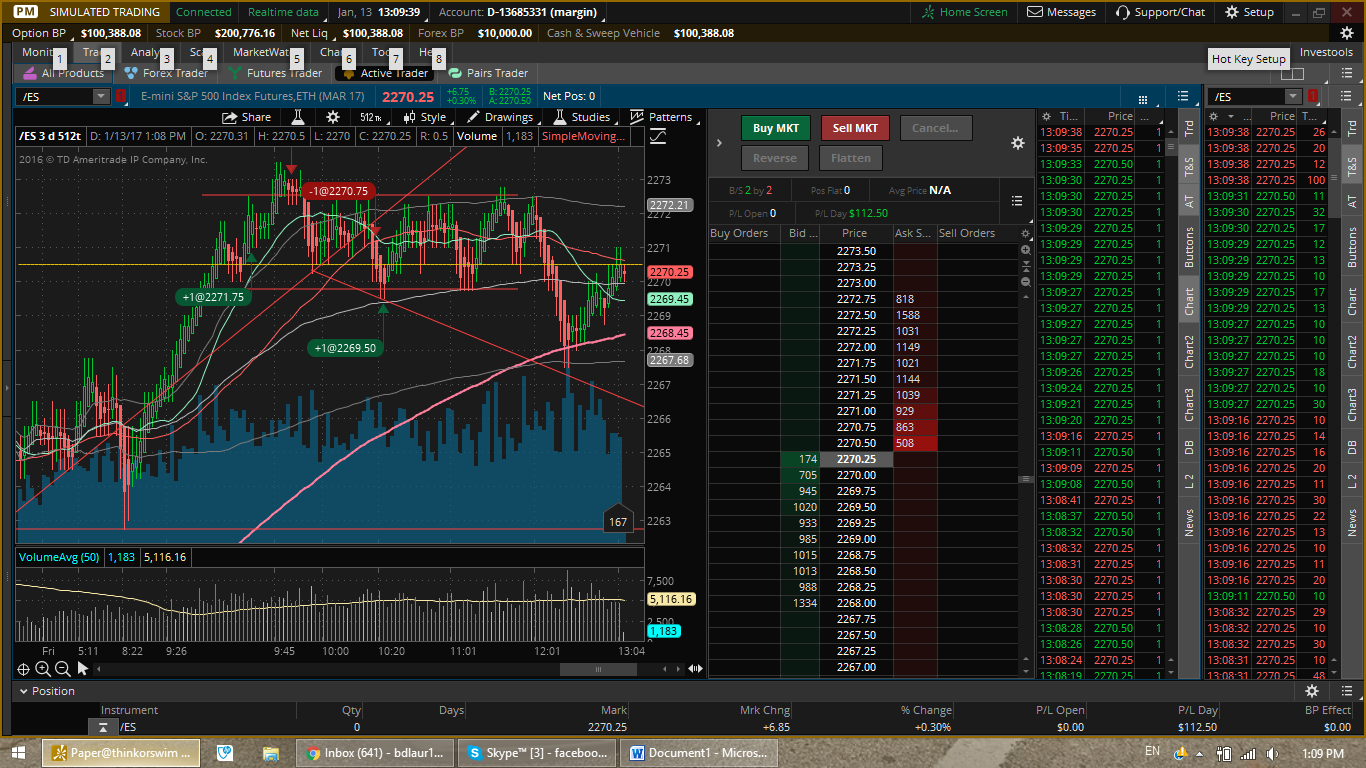The width and height of the screenshot is (1366, 768).
Task: Click the two-pane layout icon below Investools
Action: pos(1292,73)
